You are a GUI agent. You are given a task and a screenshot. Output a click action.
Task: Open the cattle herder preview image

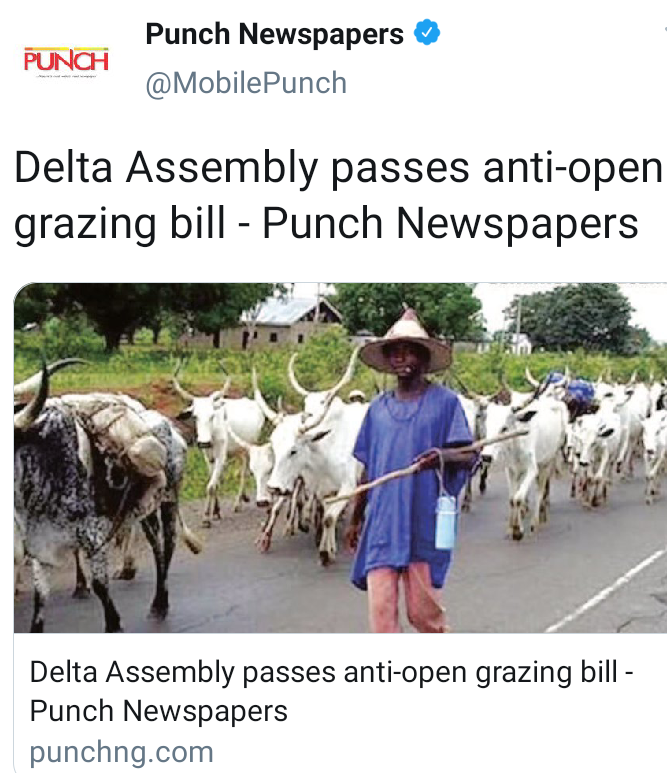[x=340, y=457]
